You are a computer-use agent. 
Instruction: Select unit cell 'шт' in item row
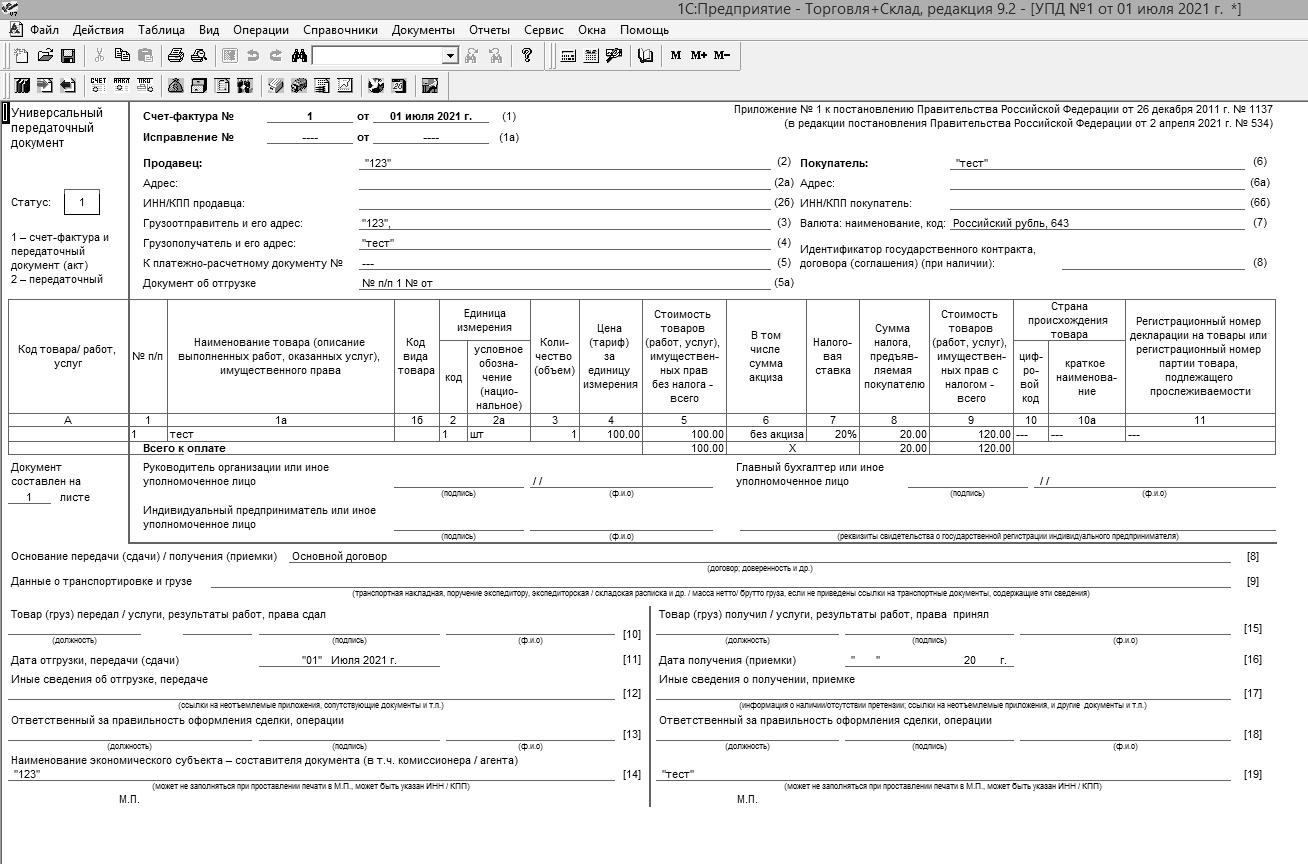coord(497,435)
